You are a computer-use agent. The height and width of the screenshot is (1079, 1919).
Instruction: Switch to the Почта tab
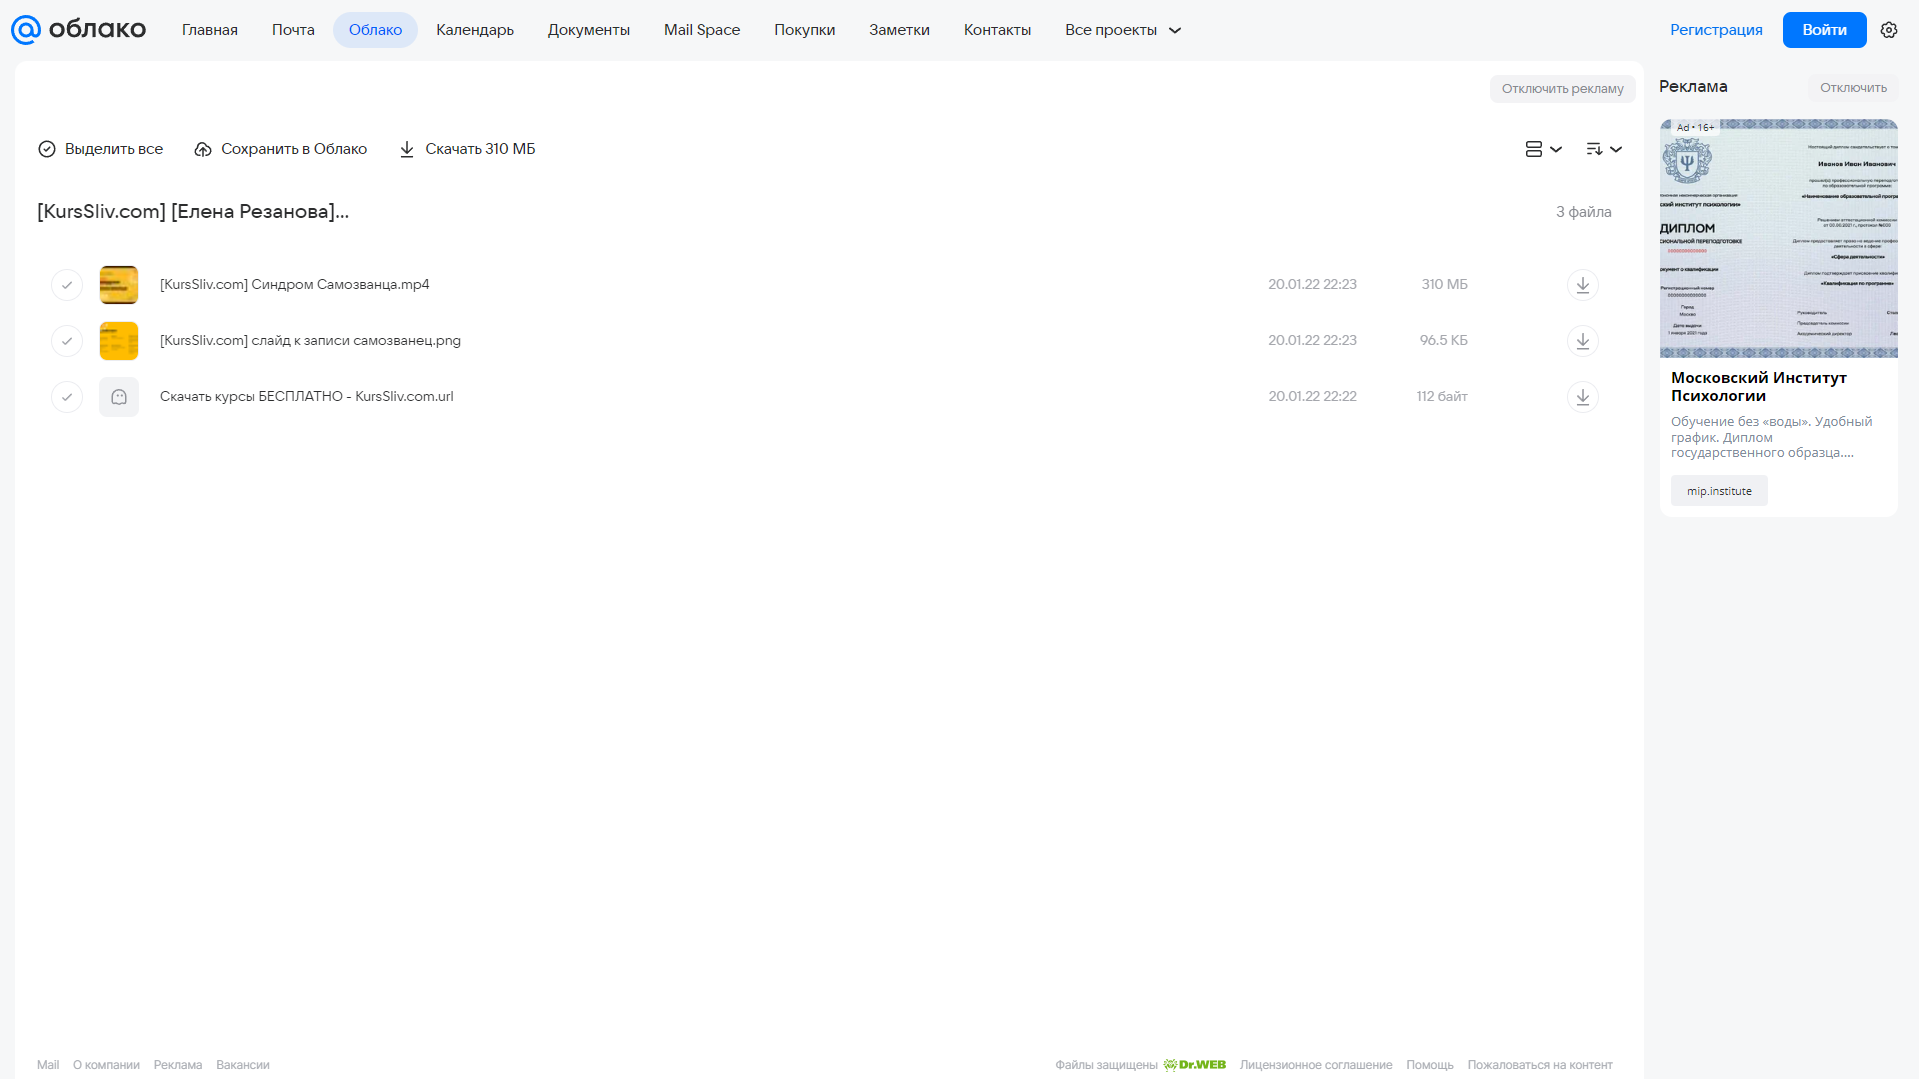pos(293,30)
